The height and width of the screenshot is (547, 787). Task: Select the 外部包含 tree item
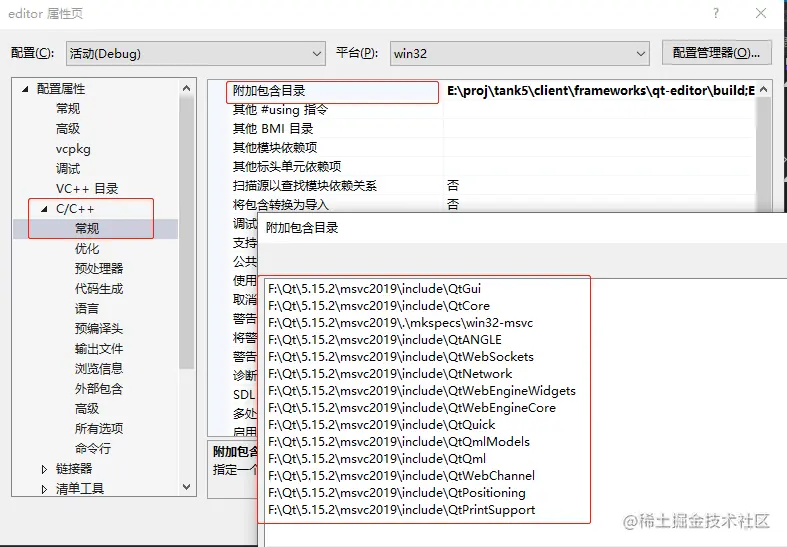[99, 388]
